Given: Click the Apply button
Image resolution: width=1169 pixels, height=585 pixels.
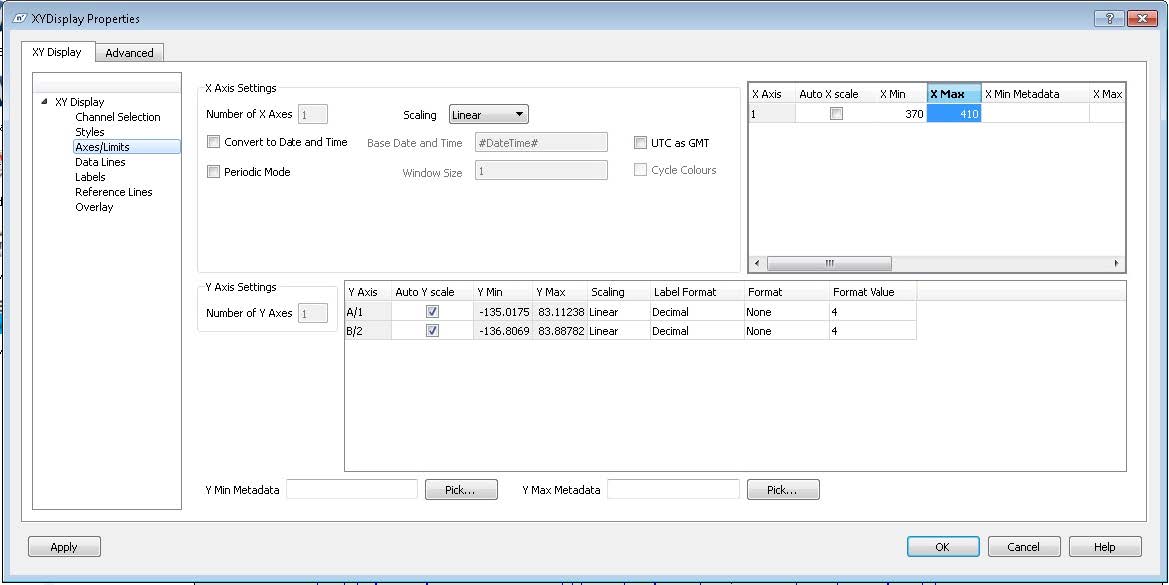Looking at the screenshot, I should pos(63,546).
